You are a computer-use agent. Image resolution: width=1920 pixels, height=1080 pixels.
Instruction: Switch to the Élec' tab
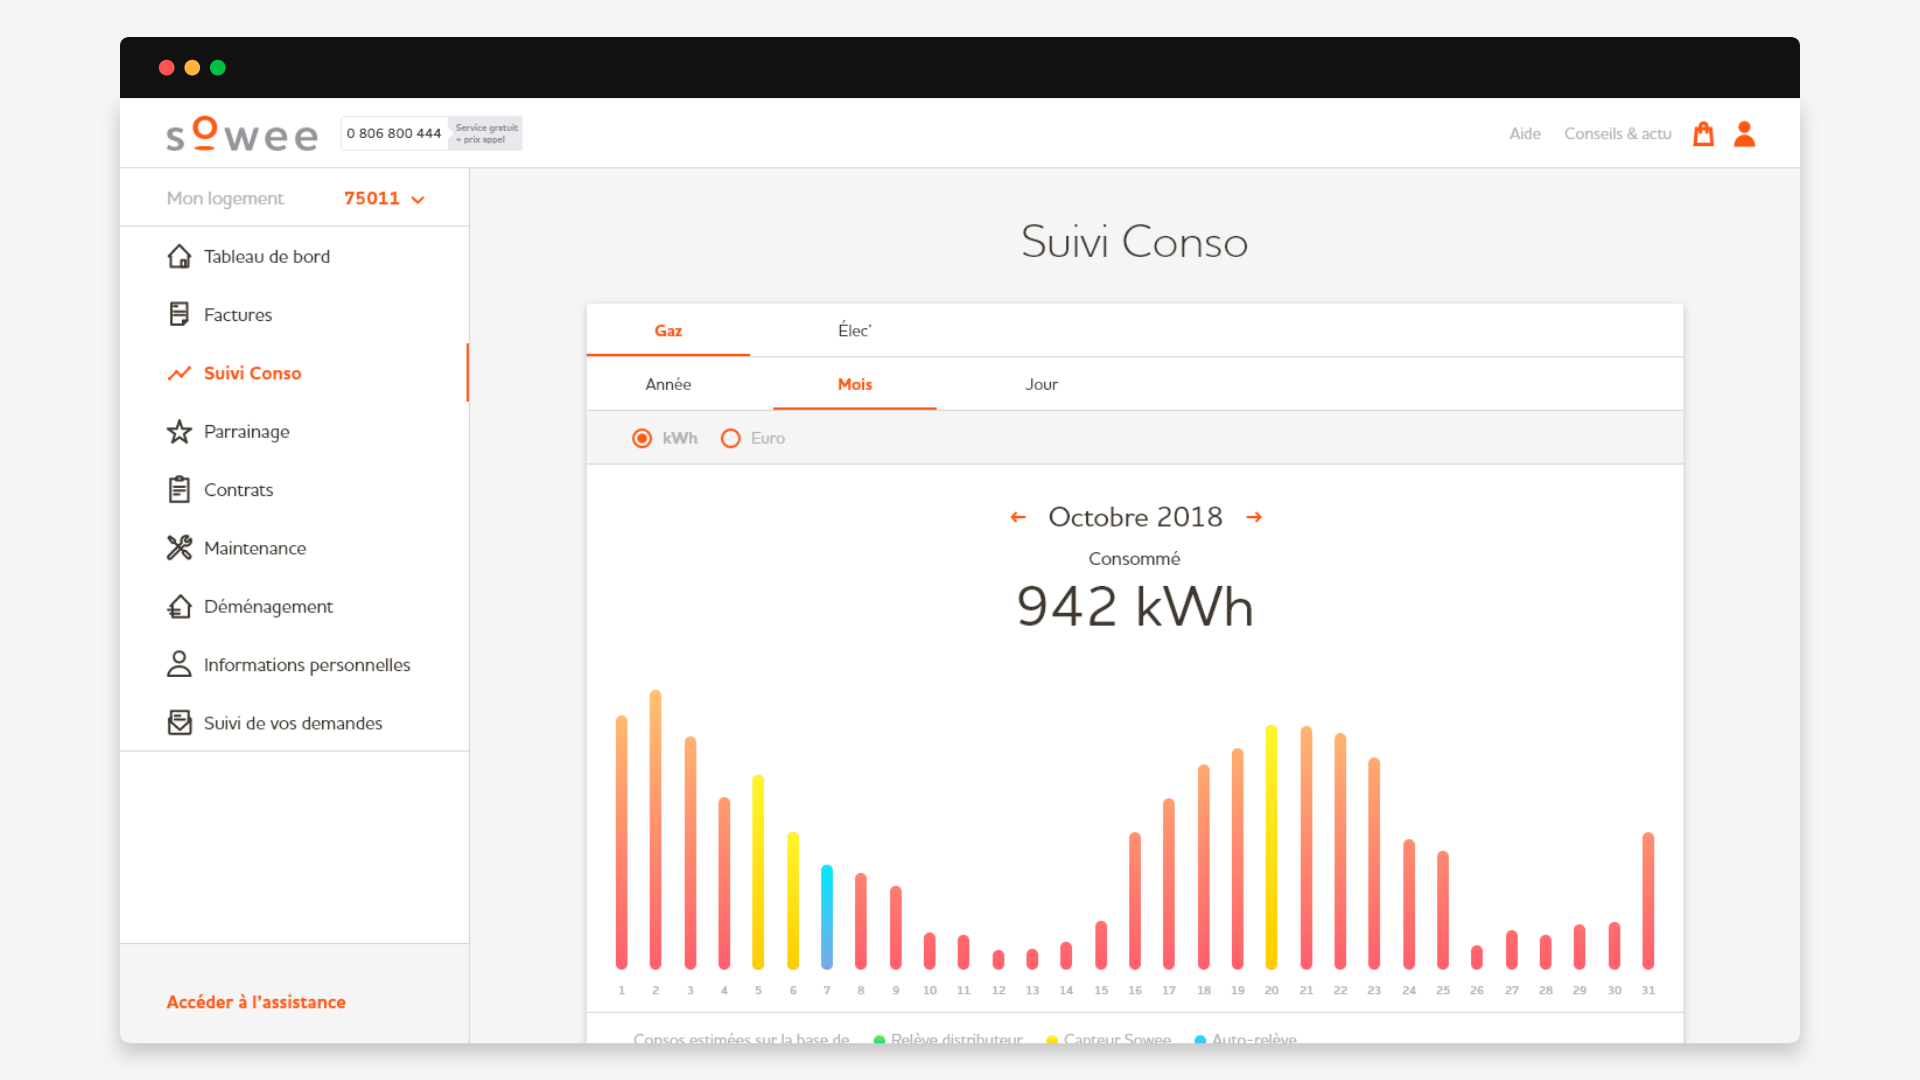(x=854, y=330)
